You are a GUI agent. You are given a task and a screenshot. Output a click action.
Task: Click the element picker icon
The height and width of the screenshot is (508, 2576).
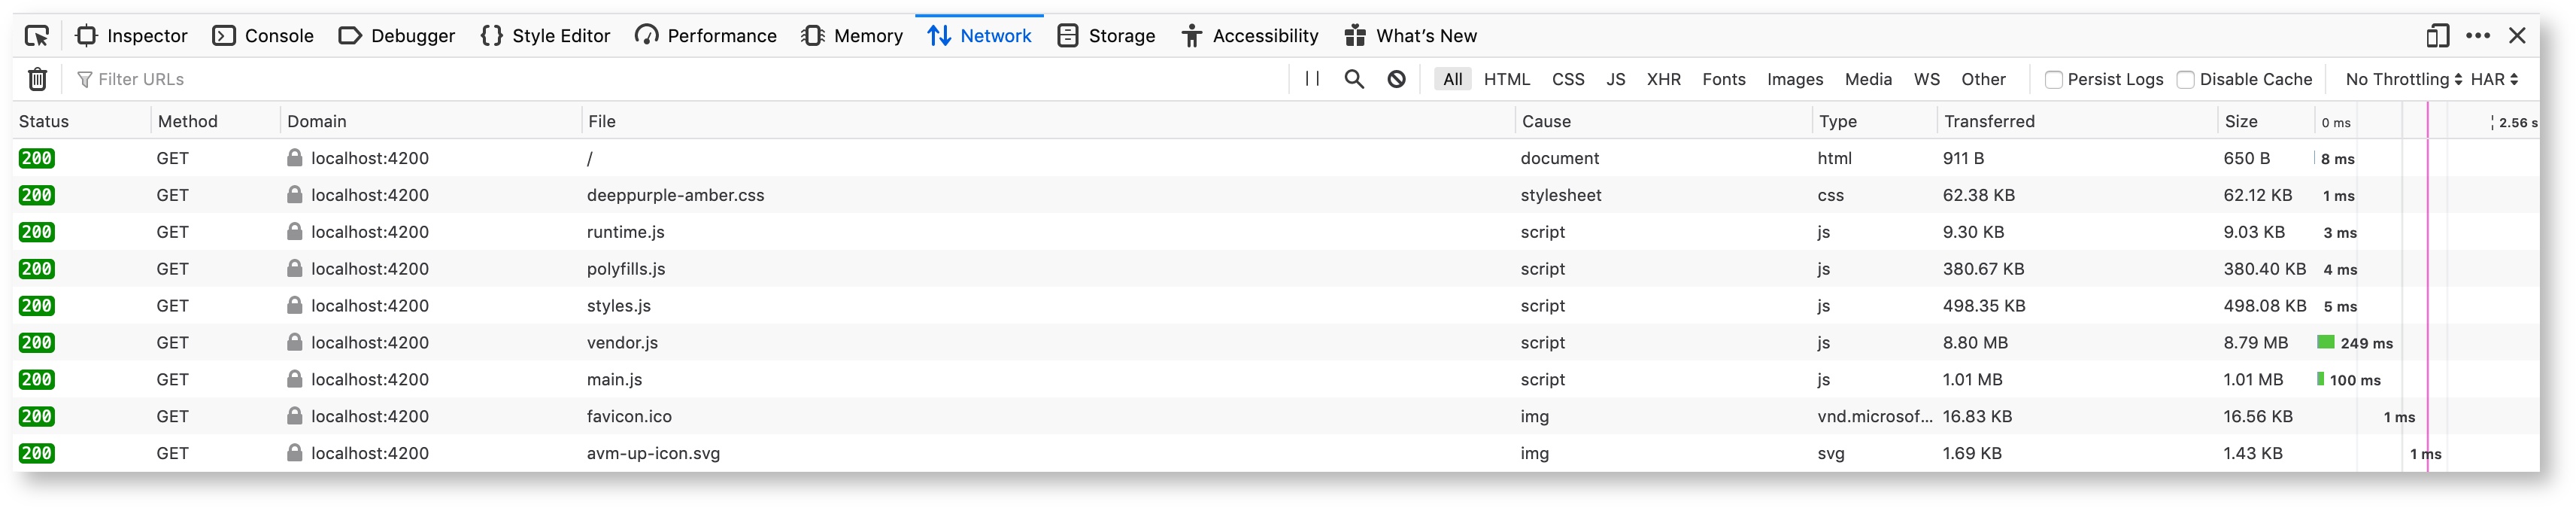pyautogui.click(x=37, y=36)
